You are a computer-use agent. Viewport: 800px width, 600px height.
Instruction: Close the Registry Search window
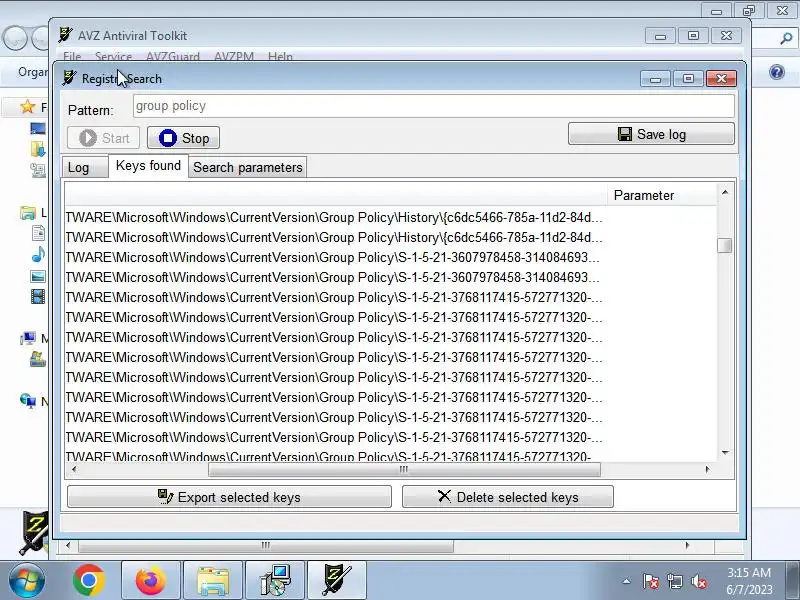[x=721, y=78]
